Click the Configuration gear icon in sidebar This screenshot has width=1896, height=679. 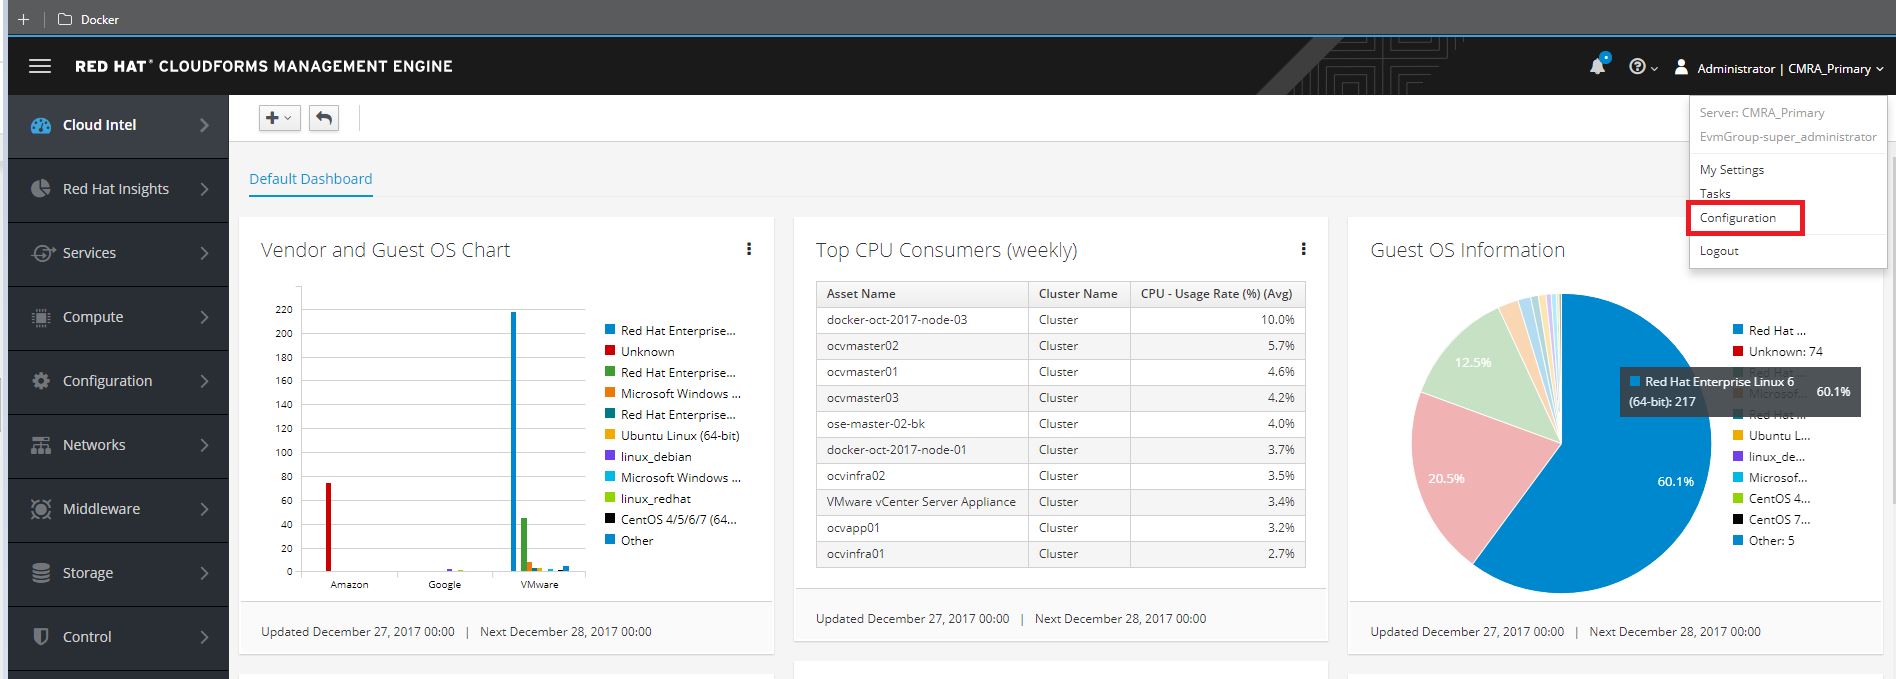41,381
